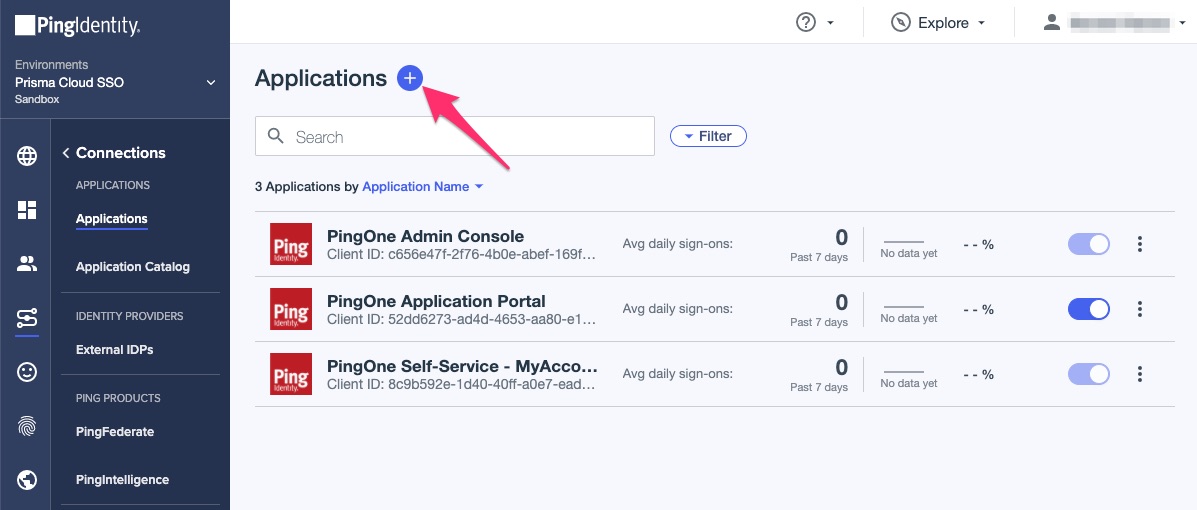Select the connections icon in sidebar
Viewport: 1197px width, 510px height.
(x=27, y=318)
